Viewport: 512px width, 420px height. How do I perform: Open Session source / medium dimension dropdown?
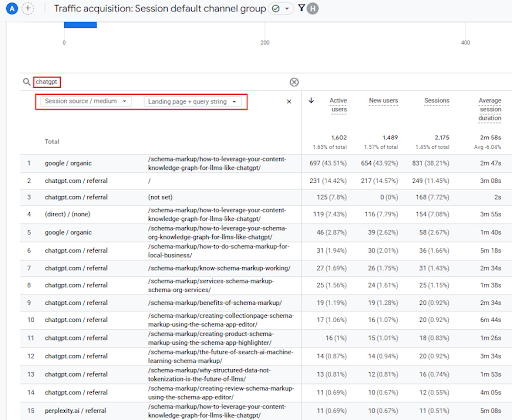click(86, 101)
